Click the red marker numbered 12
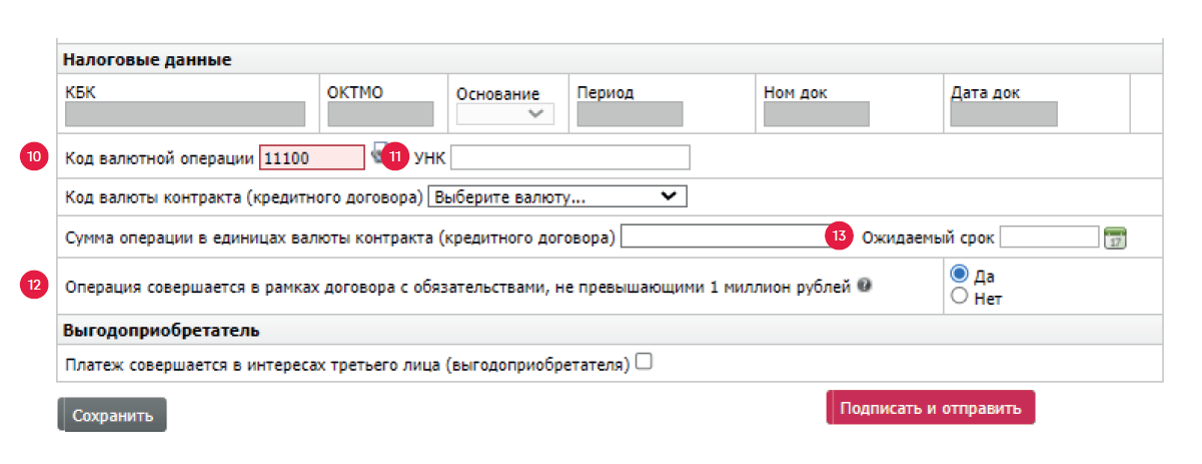This screenshot has width=1202, height=464. [34, 285]
